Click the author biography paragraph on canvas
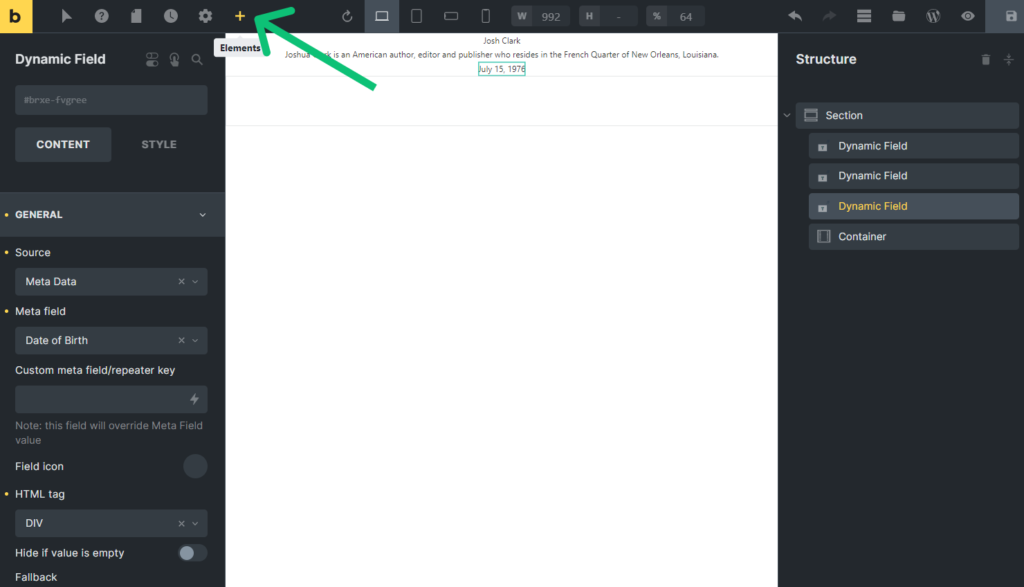Screen dimensions: 1024x587 point(502,55)
